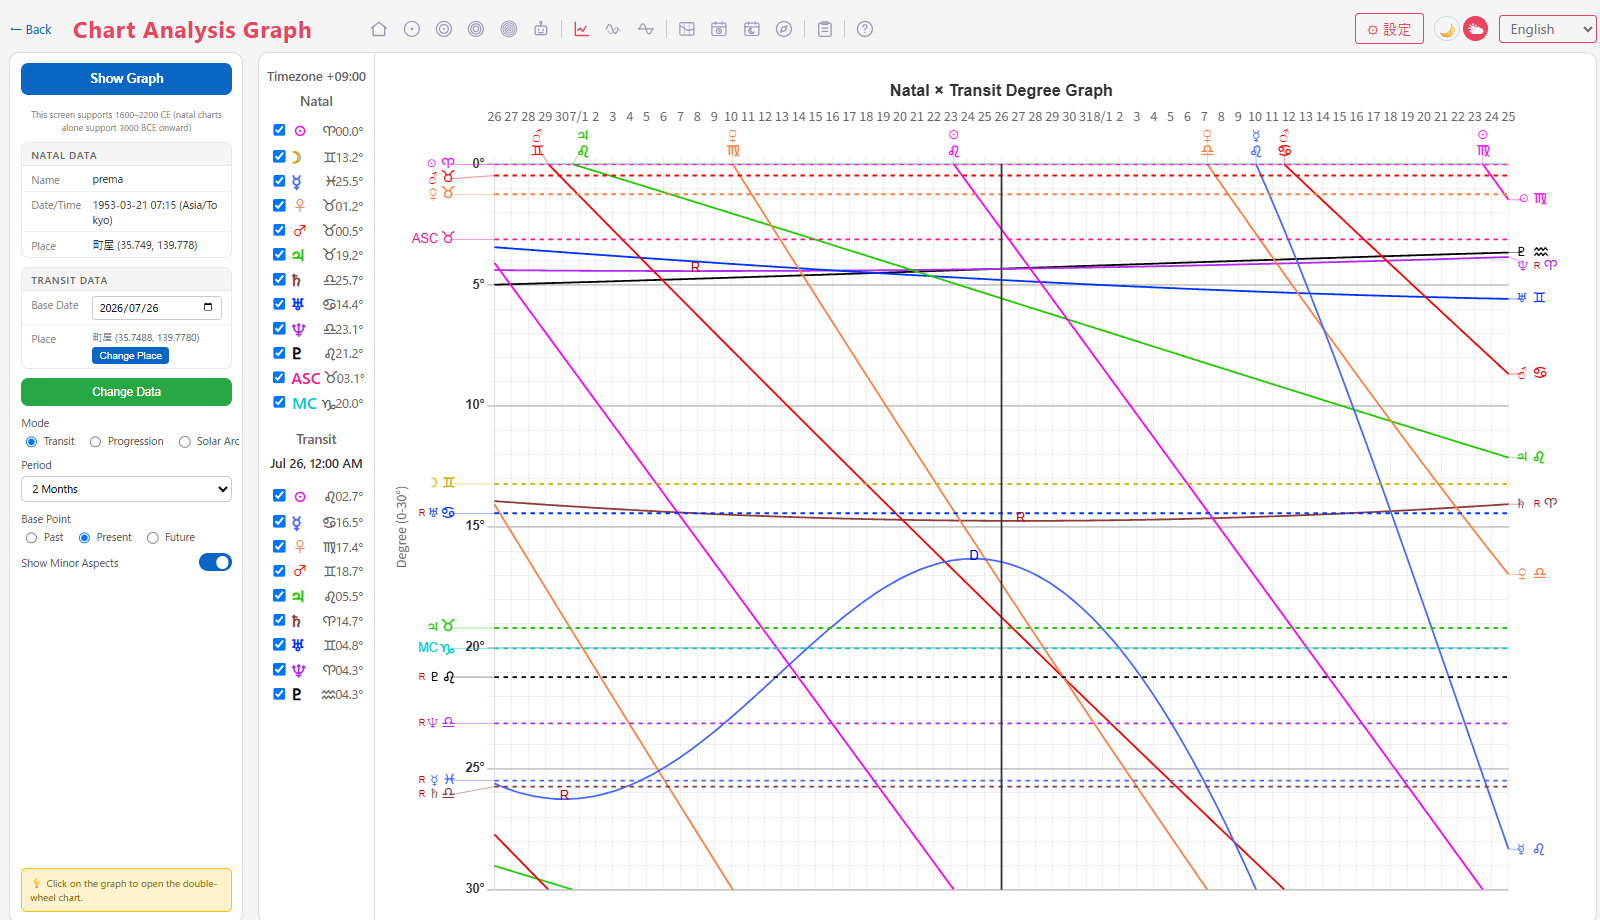Open the 設定 settings button

(x=1389, y=29)
